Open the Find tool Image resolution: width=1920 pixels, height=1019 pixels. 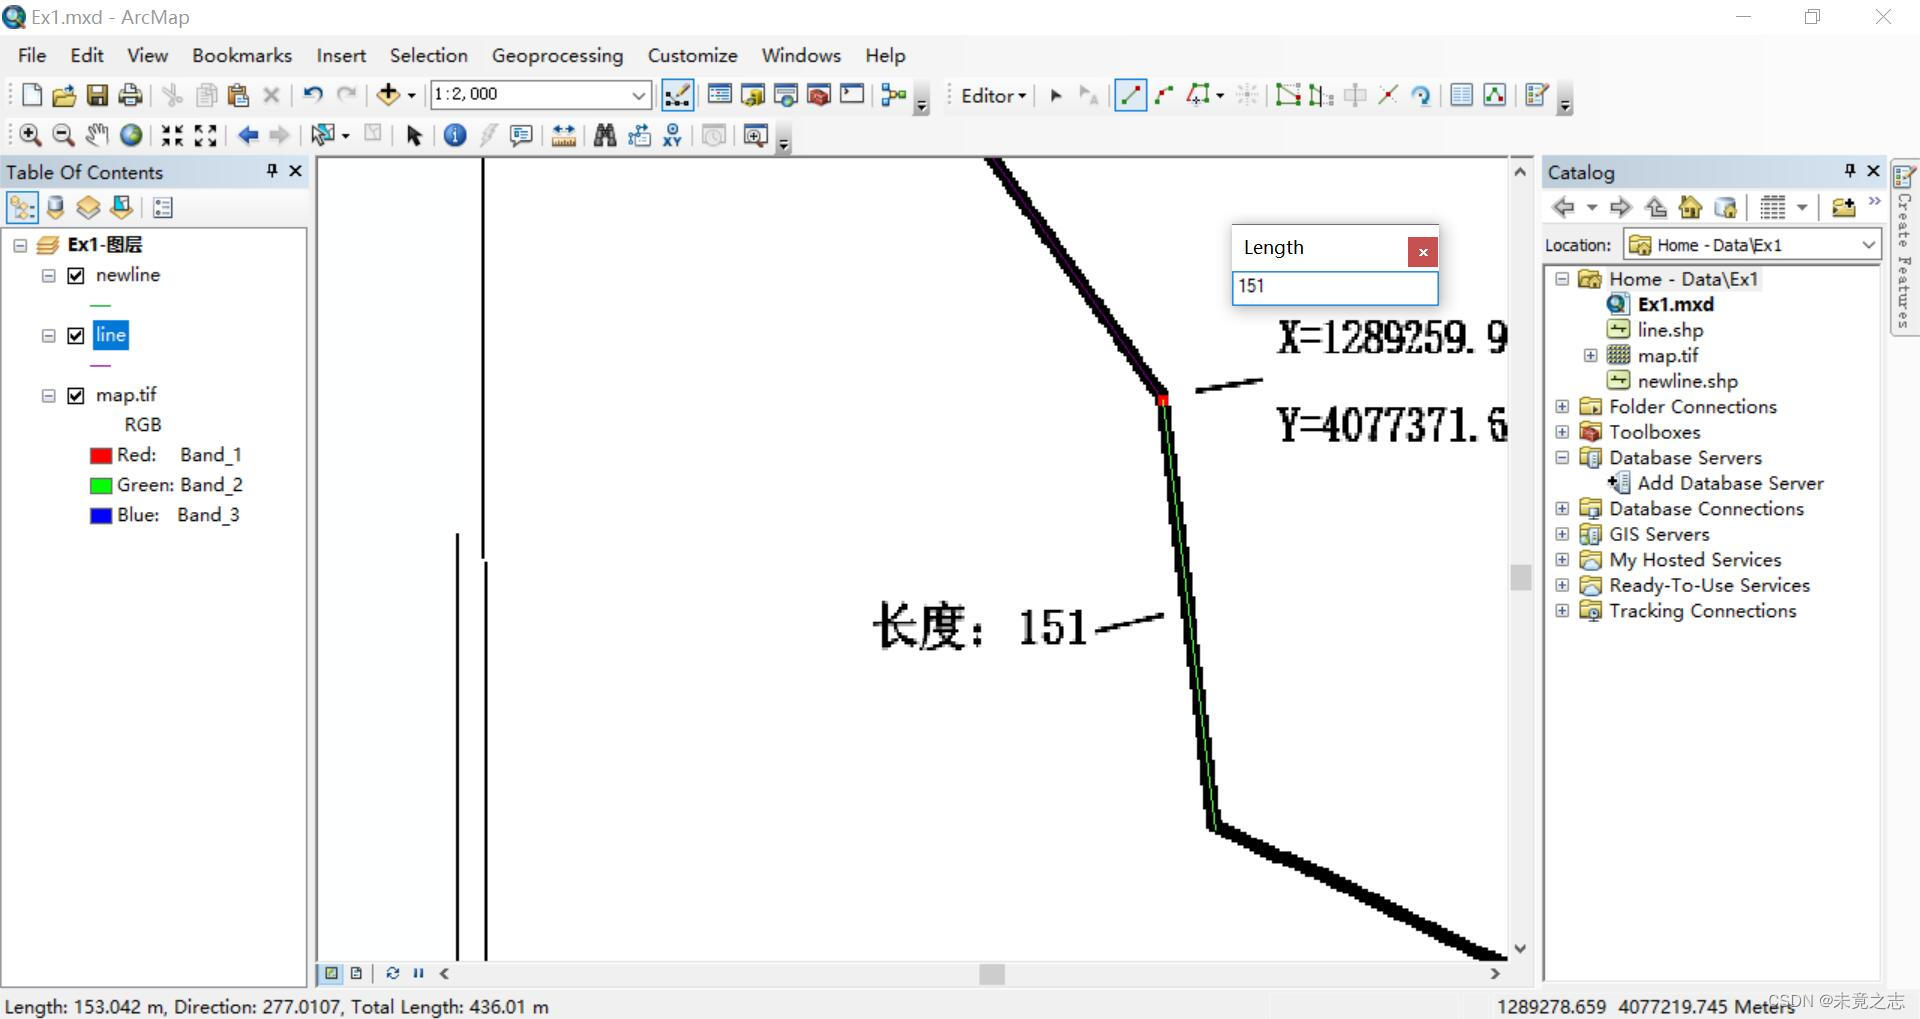pos(605,136)
